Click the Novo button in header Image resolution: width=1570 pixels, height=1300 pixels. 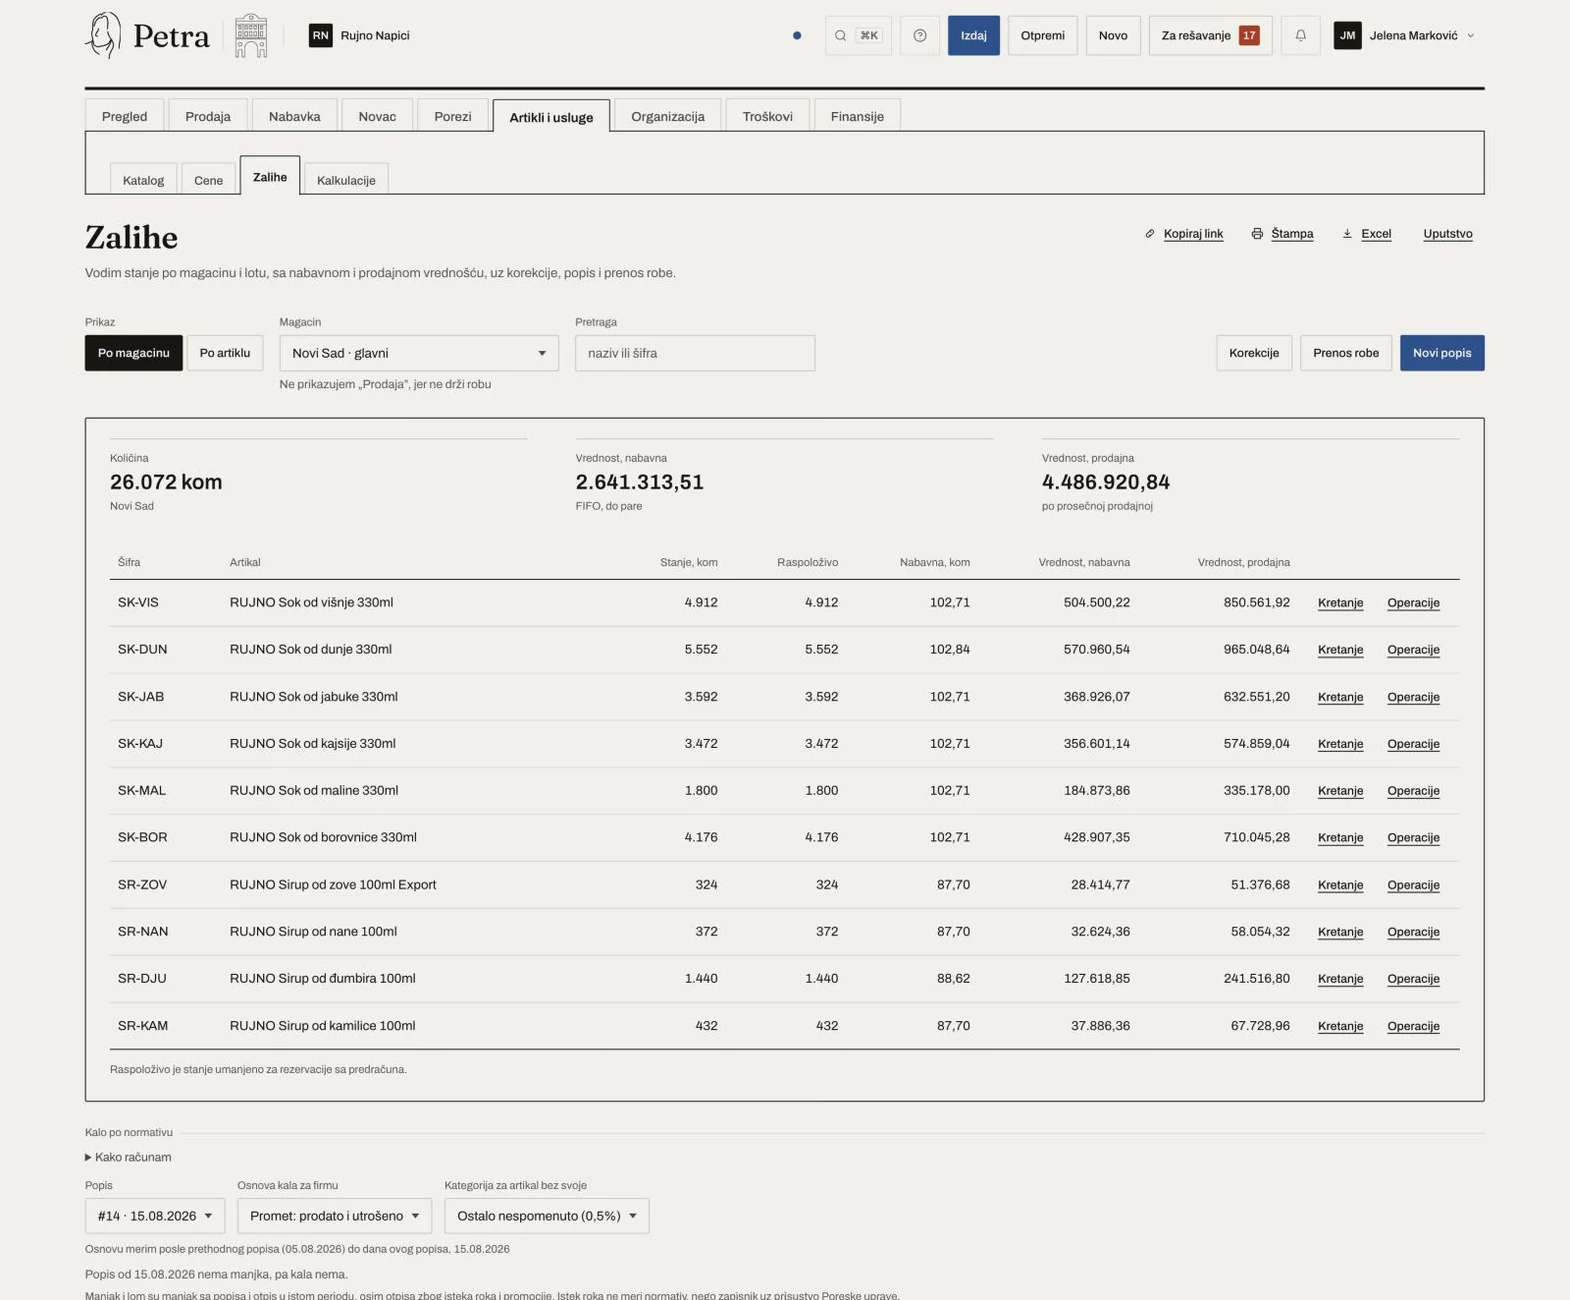pyautogui.click(x=1113, y=36)
